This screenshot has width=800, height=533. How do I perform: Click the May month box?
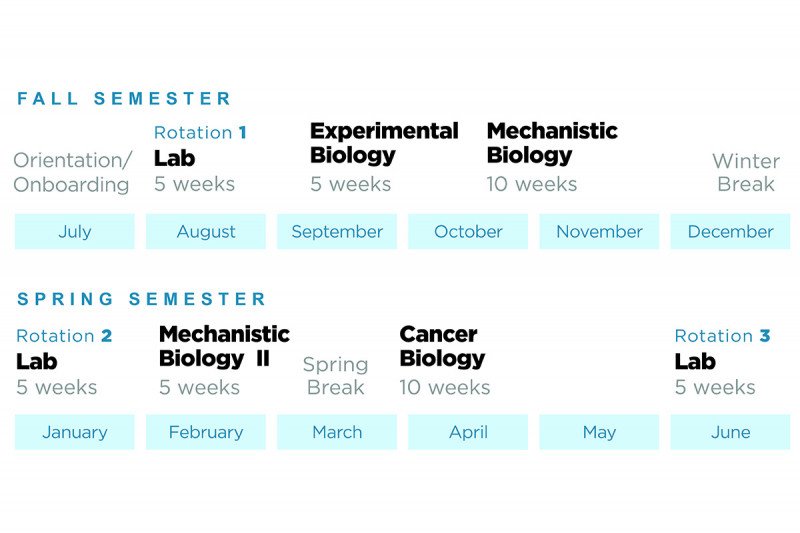[599, 432]
